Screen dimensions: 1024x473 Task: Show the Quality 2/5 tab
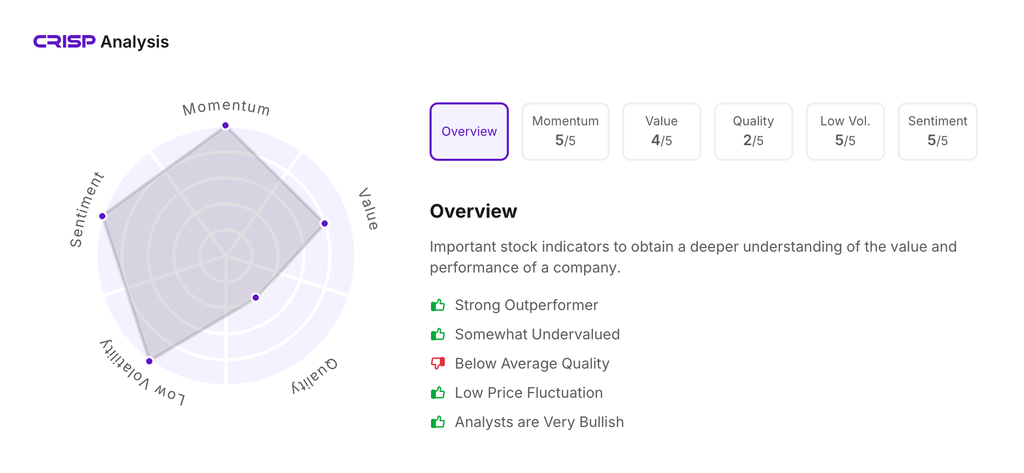point(753,131)
